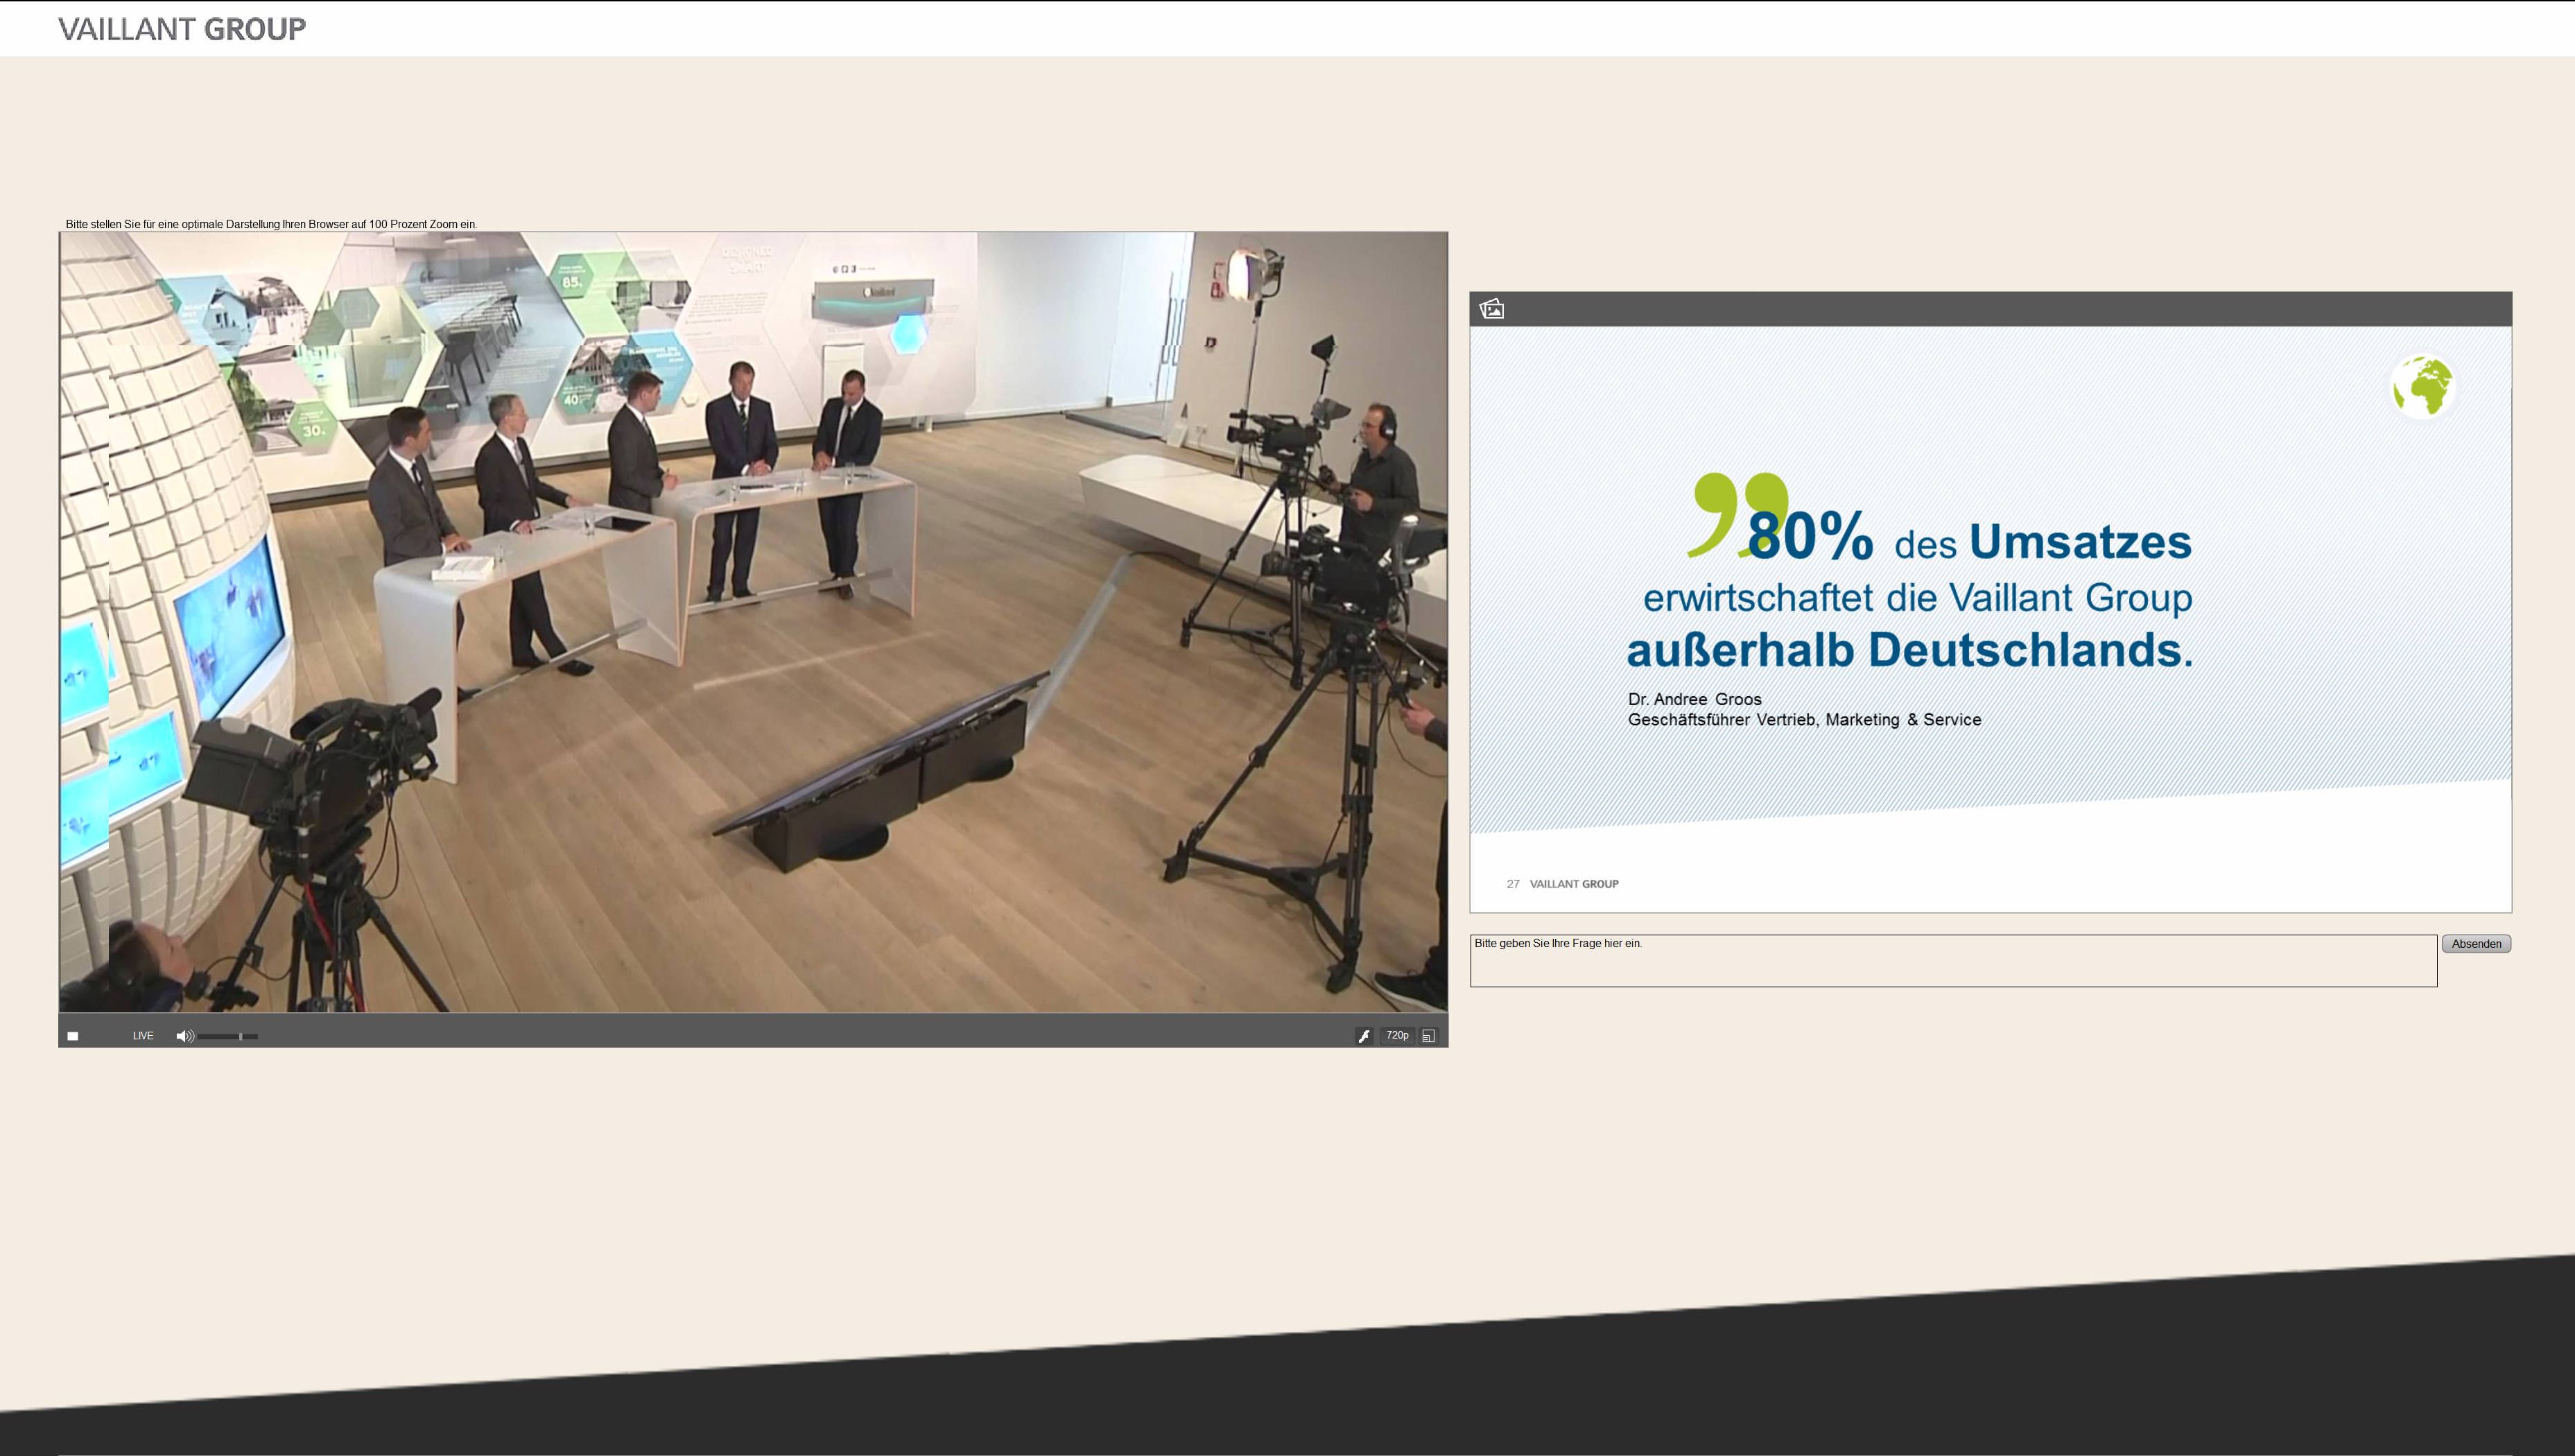
Task: Click slide footer 'VAILLANT GROUP' text
Action: [1574, 884]
